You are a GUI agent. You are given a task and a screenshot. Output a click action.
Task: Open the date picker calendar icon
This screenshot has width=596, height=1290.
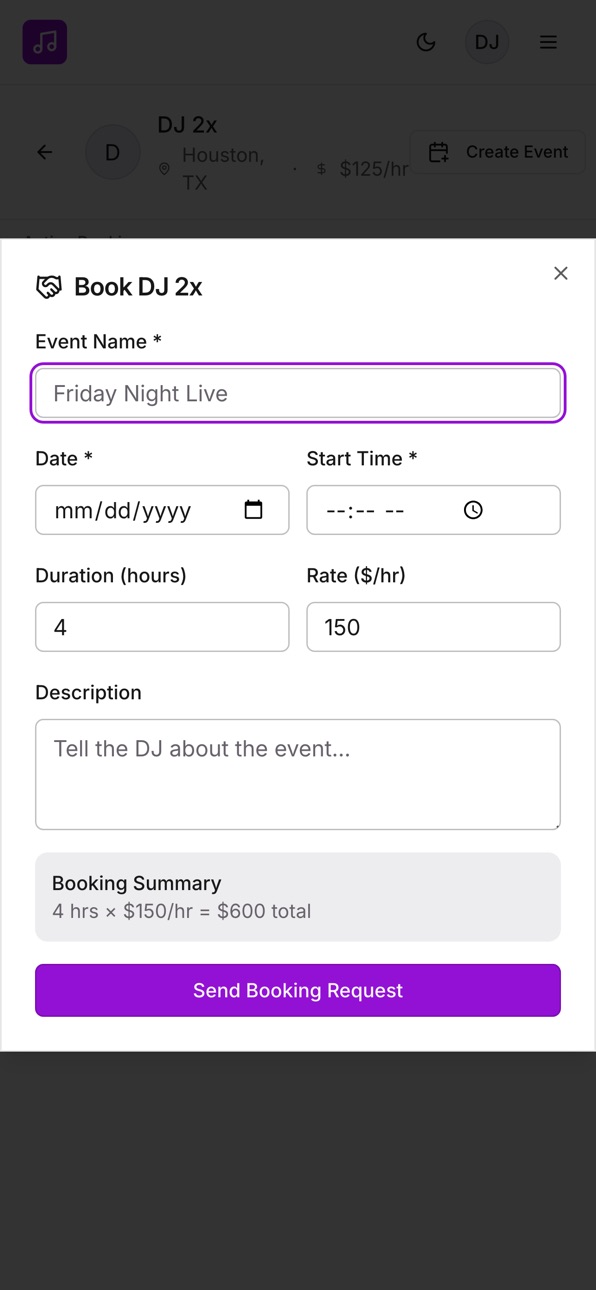coord(254,510)
